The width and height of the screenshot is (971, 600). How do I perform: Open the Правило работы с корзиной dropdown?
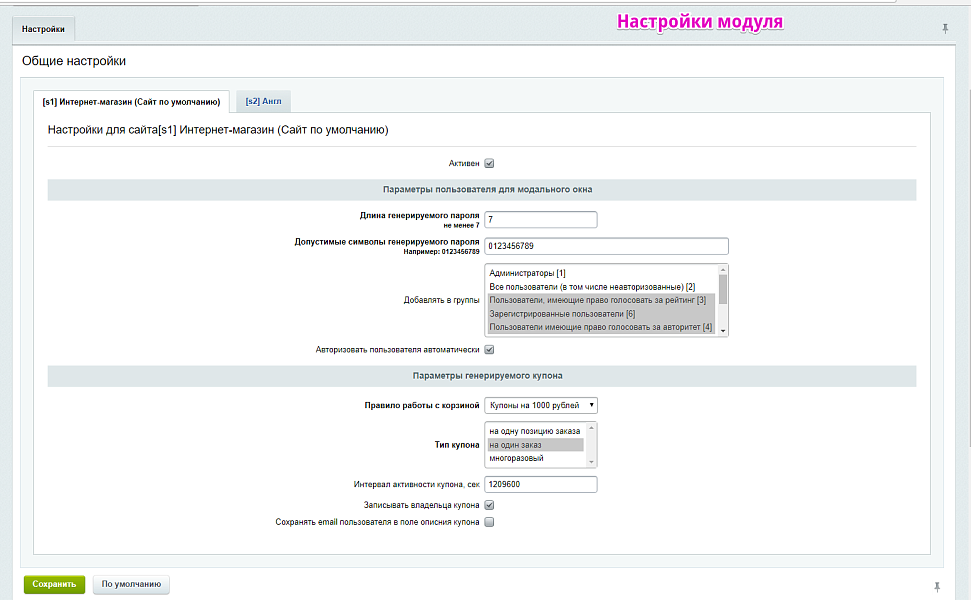[x=541, y=405]
